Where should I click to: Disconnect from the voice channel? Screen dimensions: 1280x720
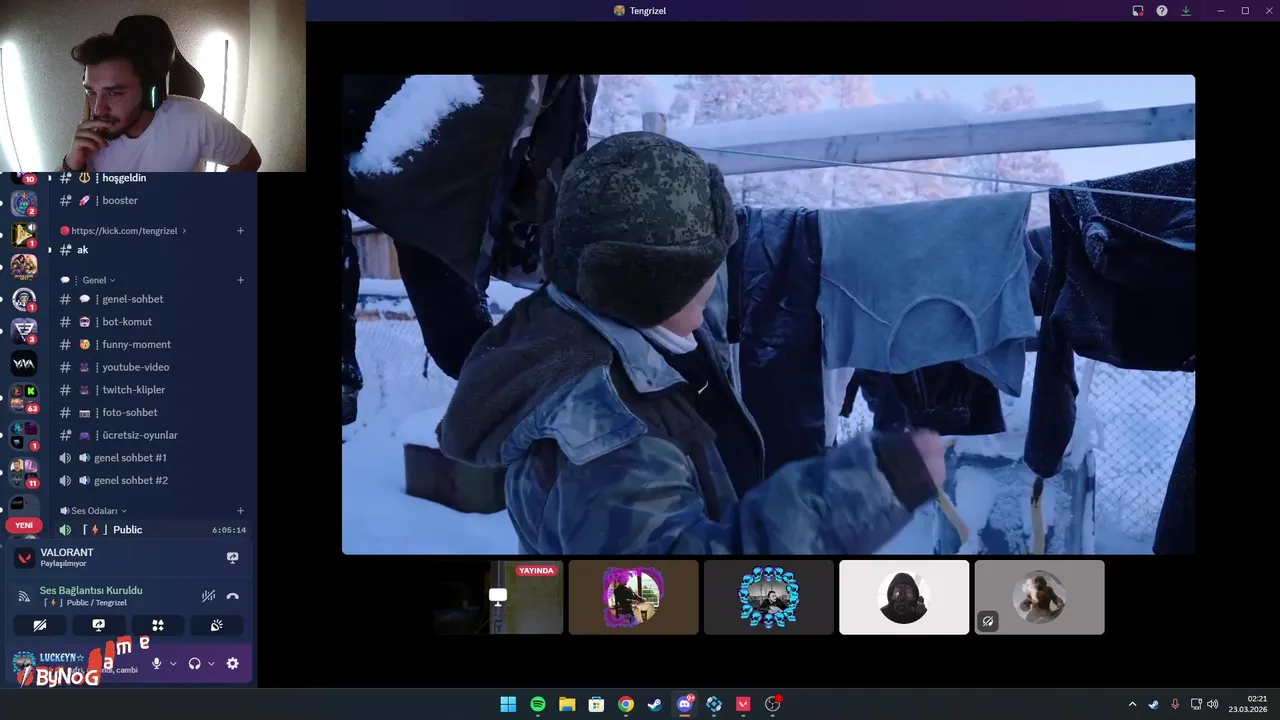pos(233,596)
